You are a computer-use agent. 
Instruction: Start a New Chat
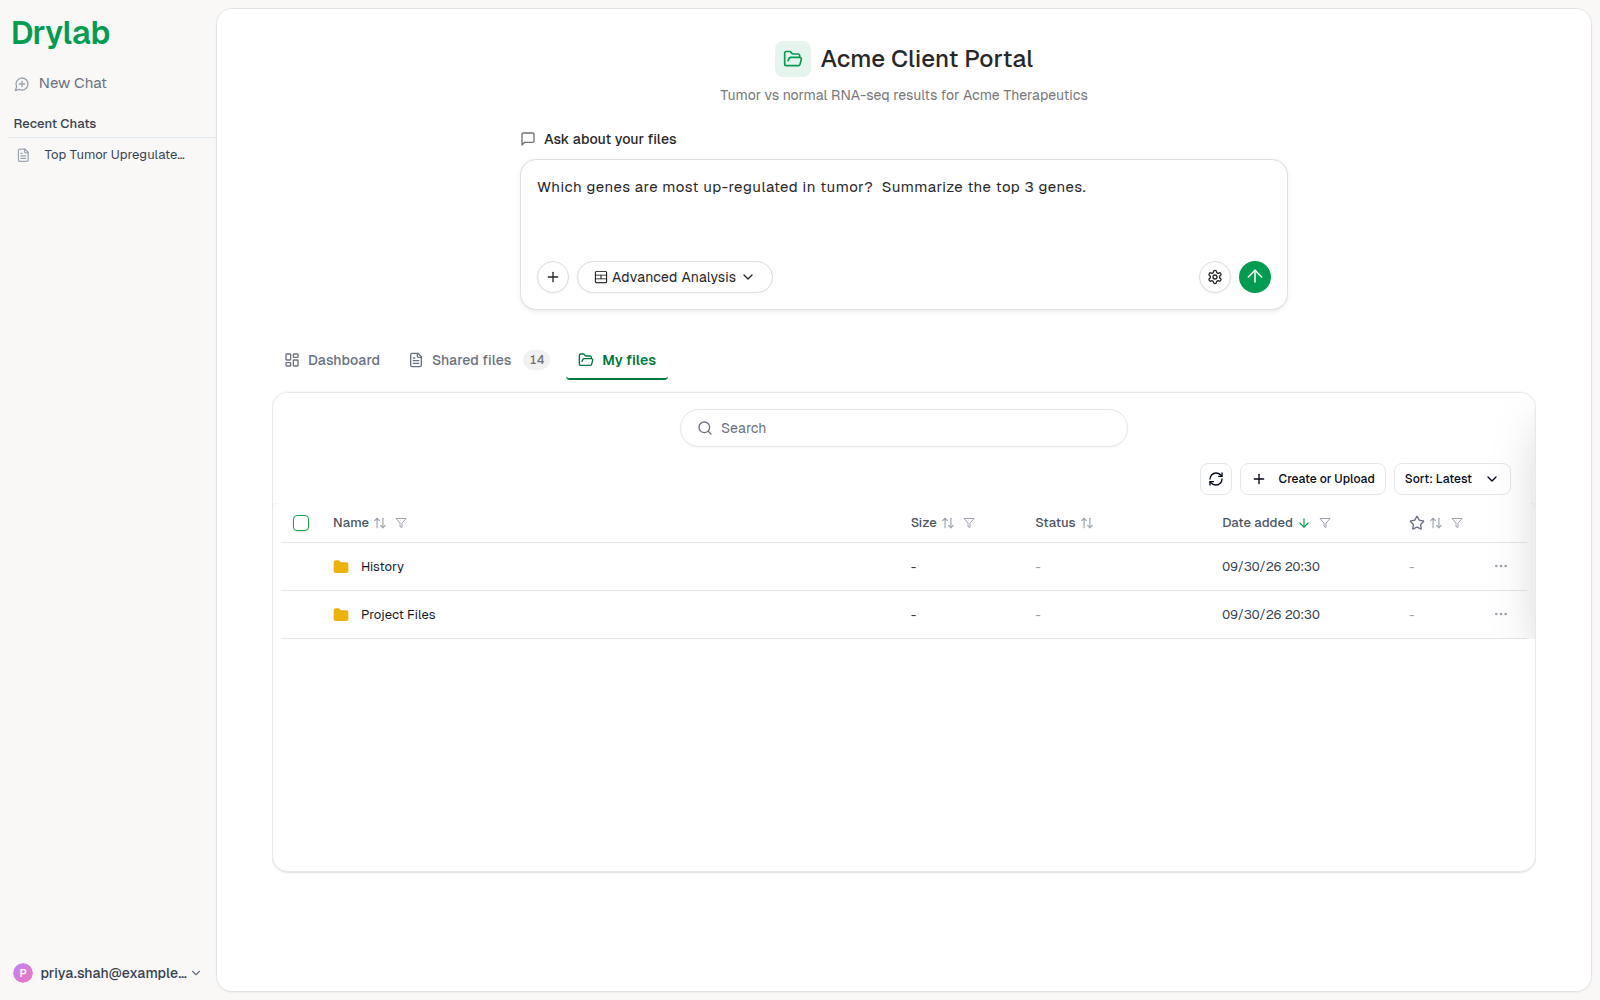point(61,84)
